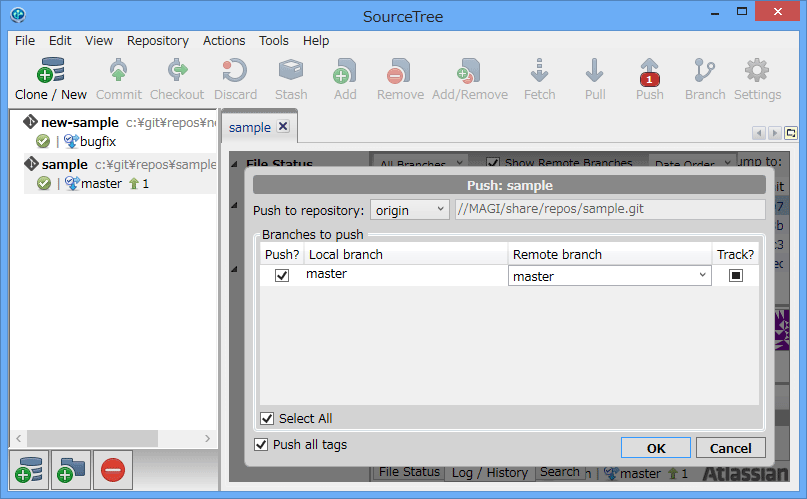Close the sample tab with X
Image resolution: width=807 pixels, height=499 pixels.
[x=283, y=126]
